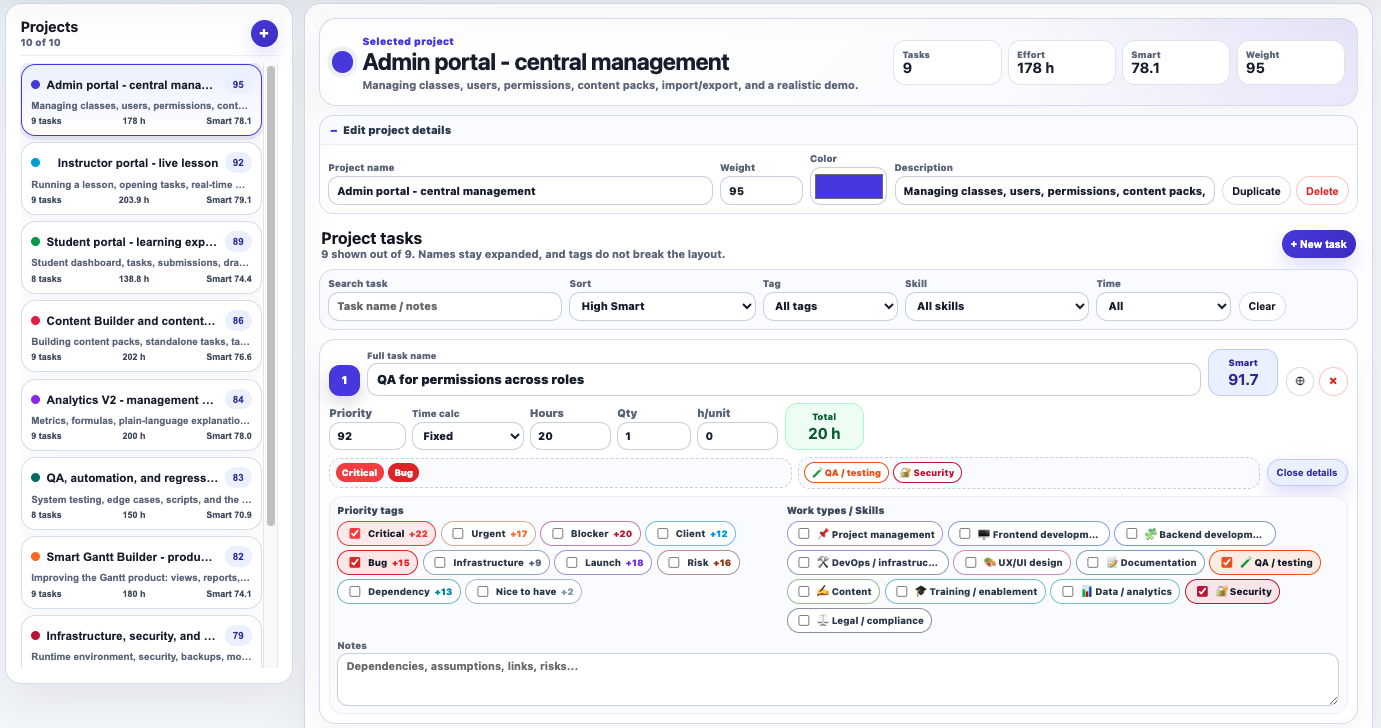This screenshot has height=728, width=1381.
Task: Click the project Description field
Action: click(x=1055, y=191)
